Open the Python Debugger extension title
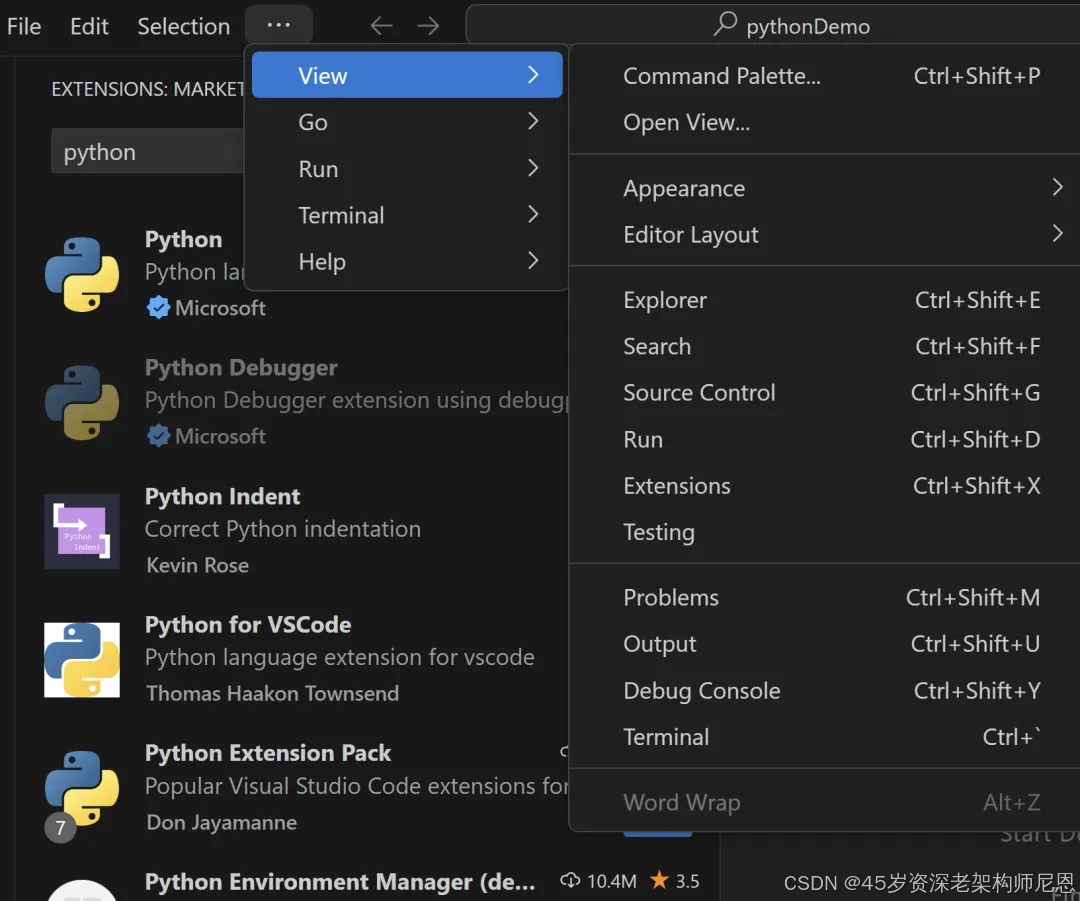The width and height of the screenshot is (1080, 901). coord(241,367)
